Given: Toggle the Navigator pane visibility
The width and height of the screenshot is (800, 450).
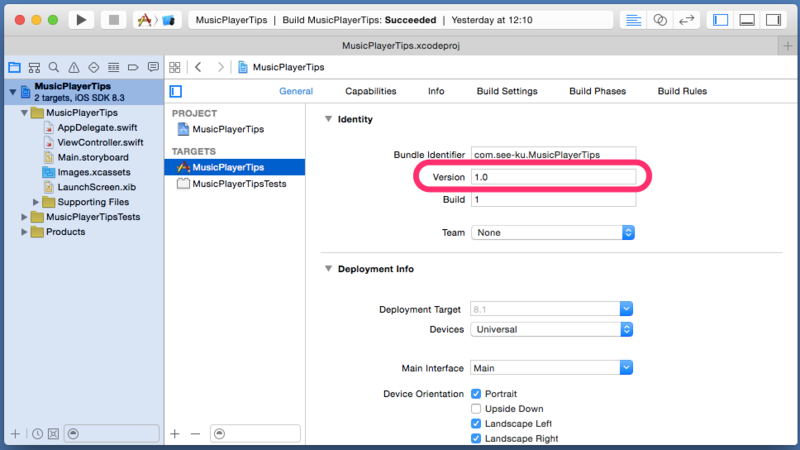Looking at the screenshot, I should pos(720,20).
